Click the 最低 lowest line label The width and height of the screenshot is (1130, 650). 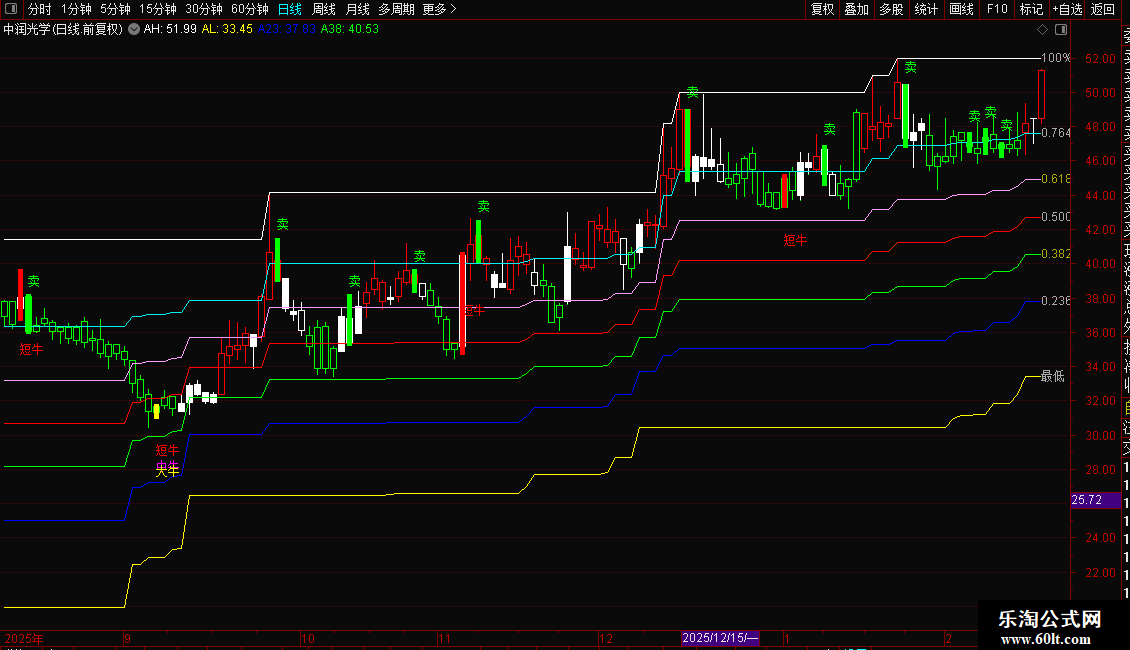pyautogui.click(x=1053, y=376)
